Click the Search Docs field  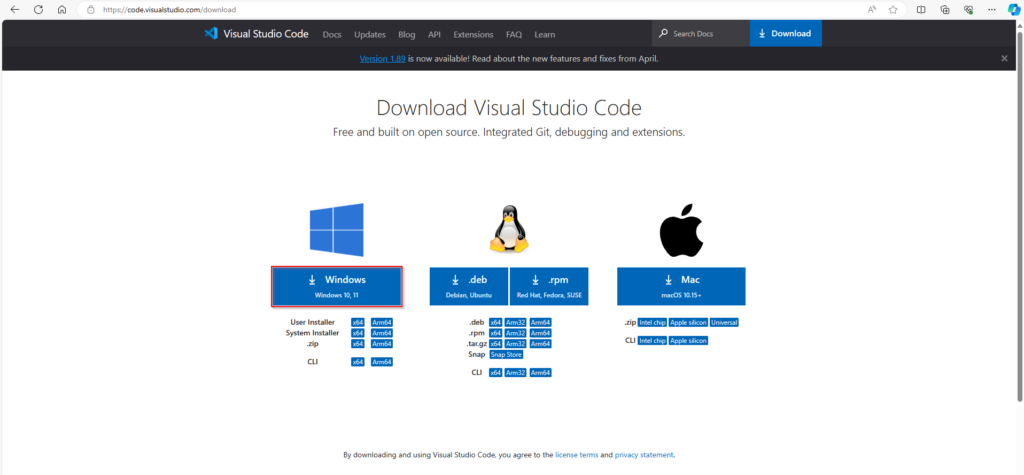[x=701, y=33]
